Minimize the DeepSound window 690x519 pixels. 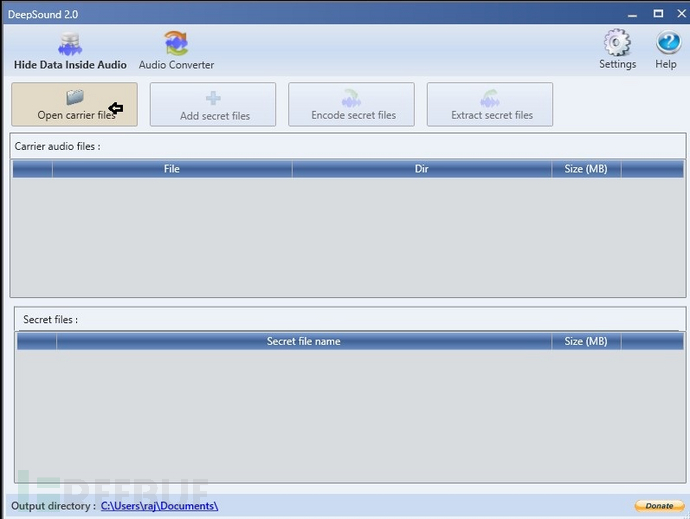pyautogui.click(x=633, y=14)
